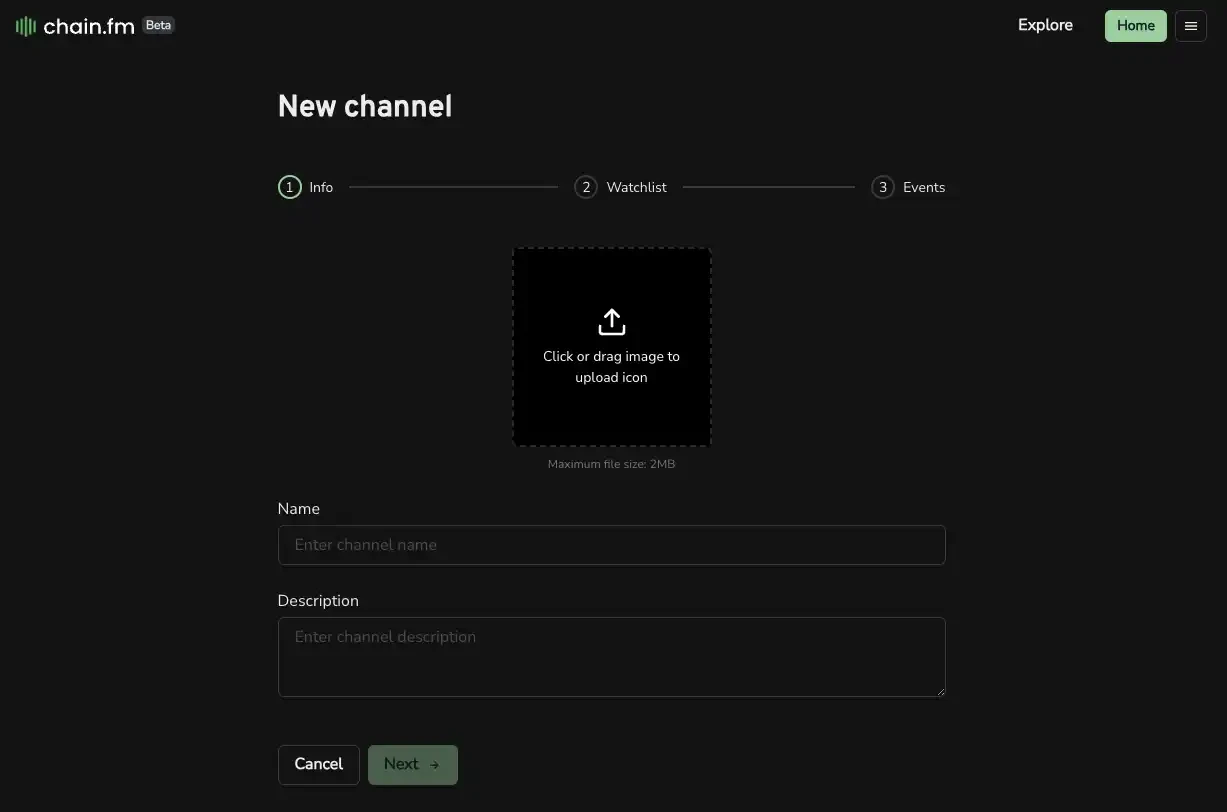Click the upload arrow icon
Image resolution: width=1227 pixels, height=812 pixels.
click(x=611, y=322)
